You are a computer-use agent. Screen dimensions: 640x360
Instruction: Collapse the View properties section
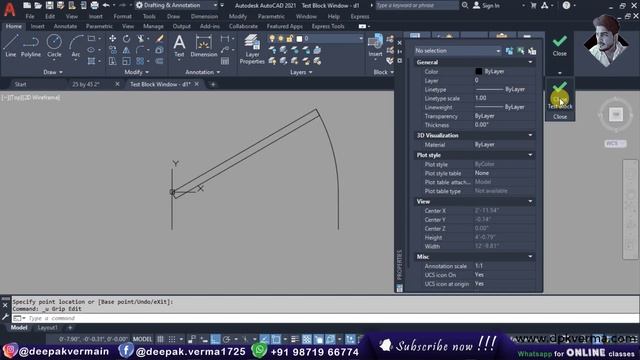pos(530,201)
